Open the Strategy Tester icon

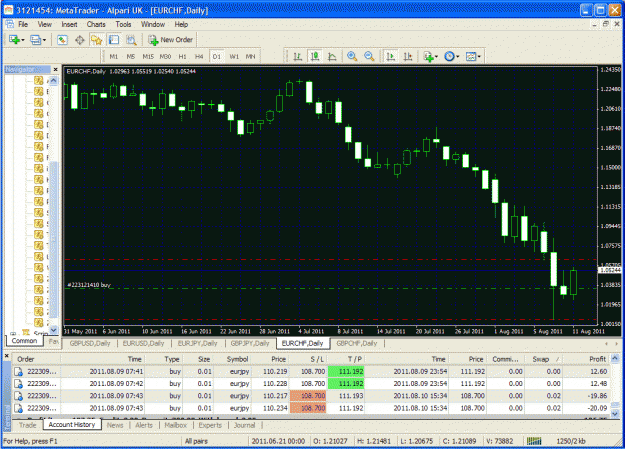tap(131, 40)
